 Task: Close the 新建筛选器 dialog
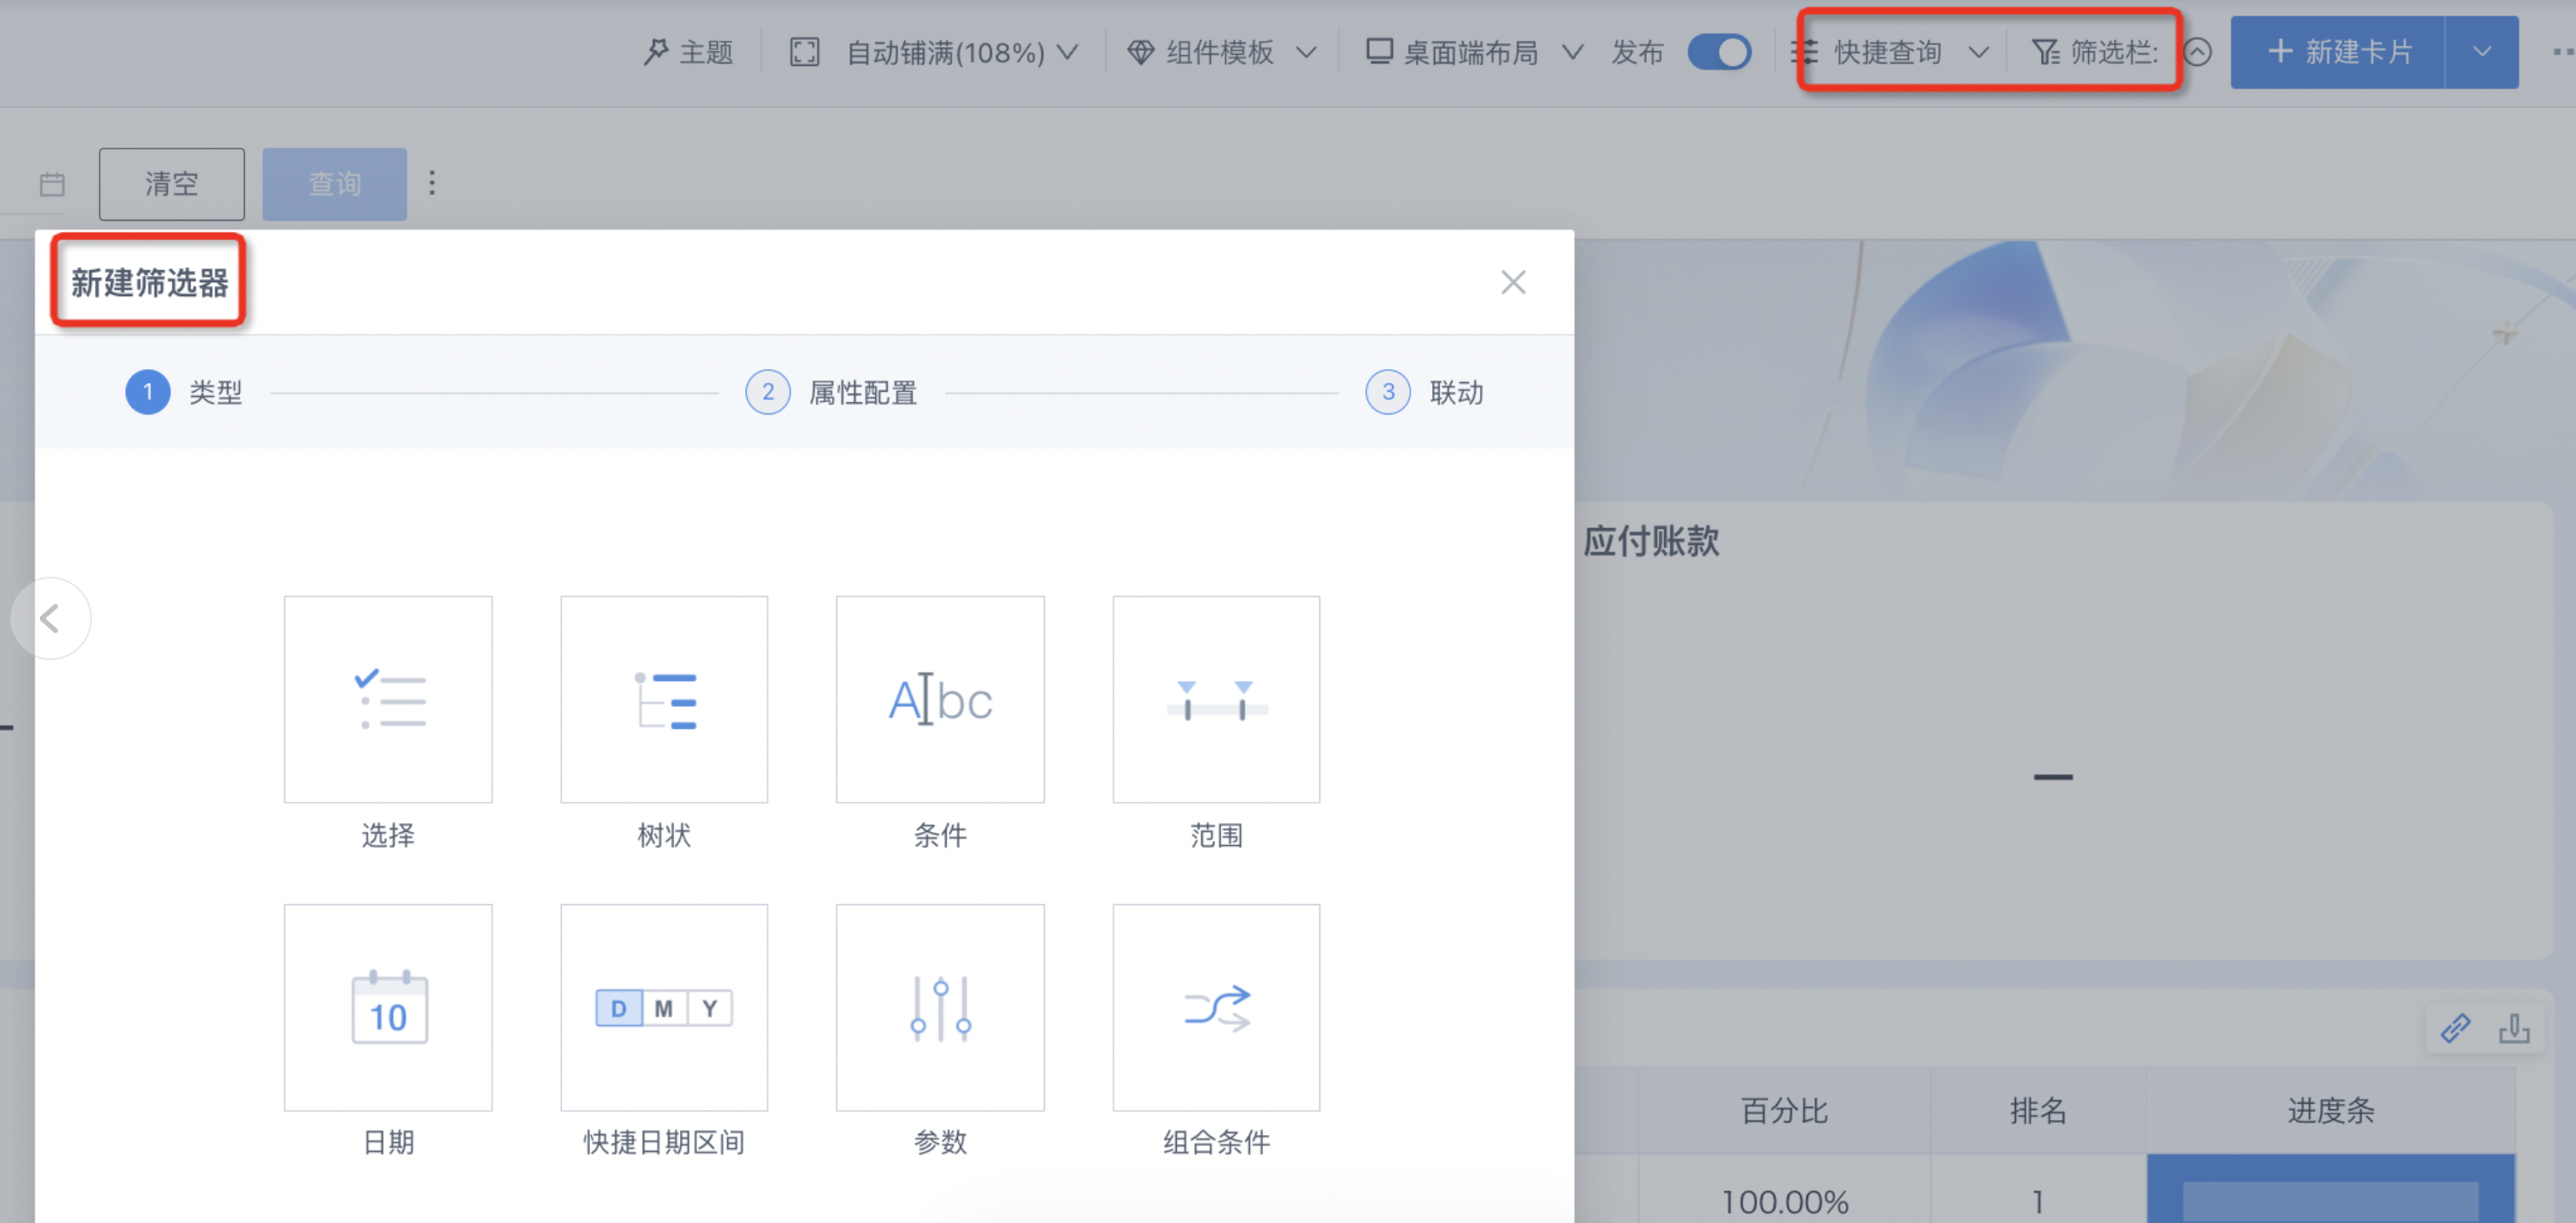pyautogui.click(x=1513, y=282)
